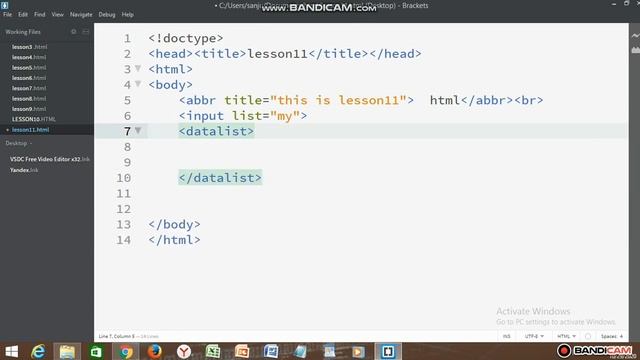Open the Help menu
Screen dimensions: 640x360
128,14
